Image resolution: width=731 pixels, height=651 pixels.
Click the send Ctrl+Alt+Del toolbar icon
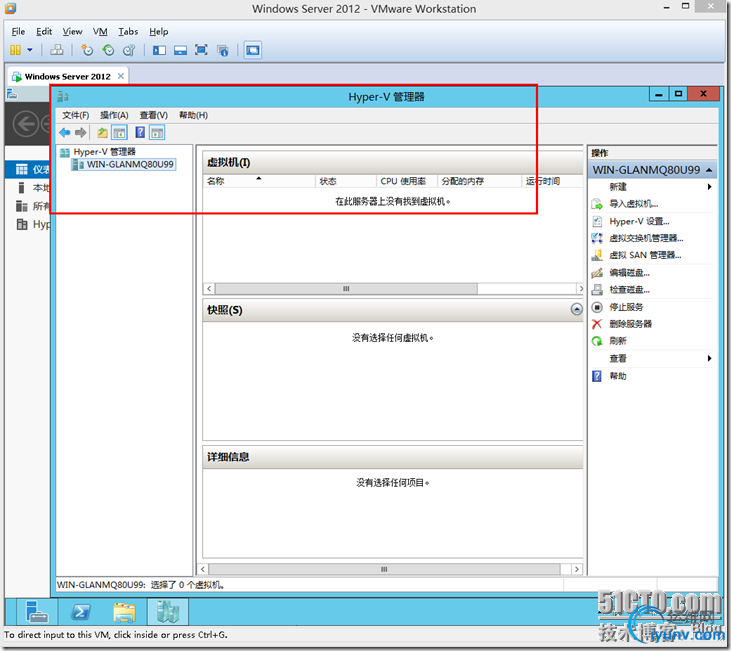click(x=57, y=50)
